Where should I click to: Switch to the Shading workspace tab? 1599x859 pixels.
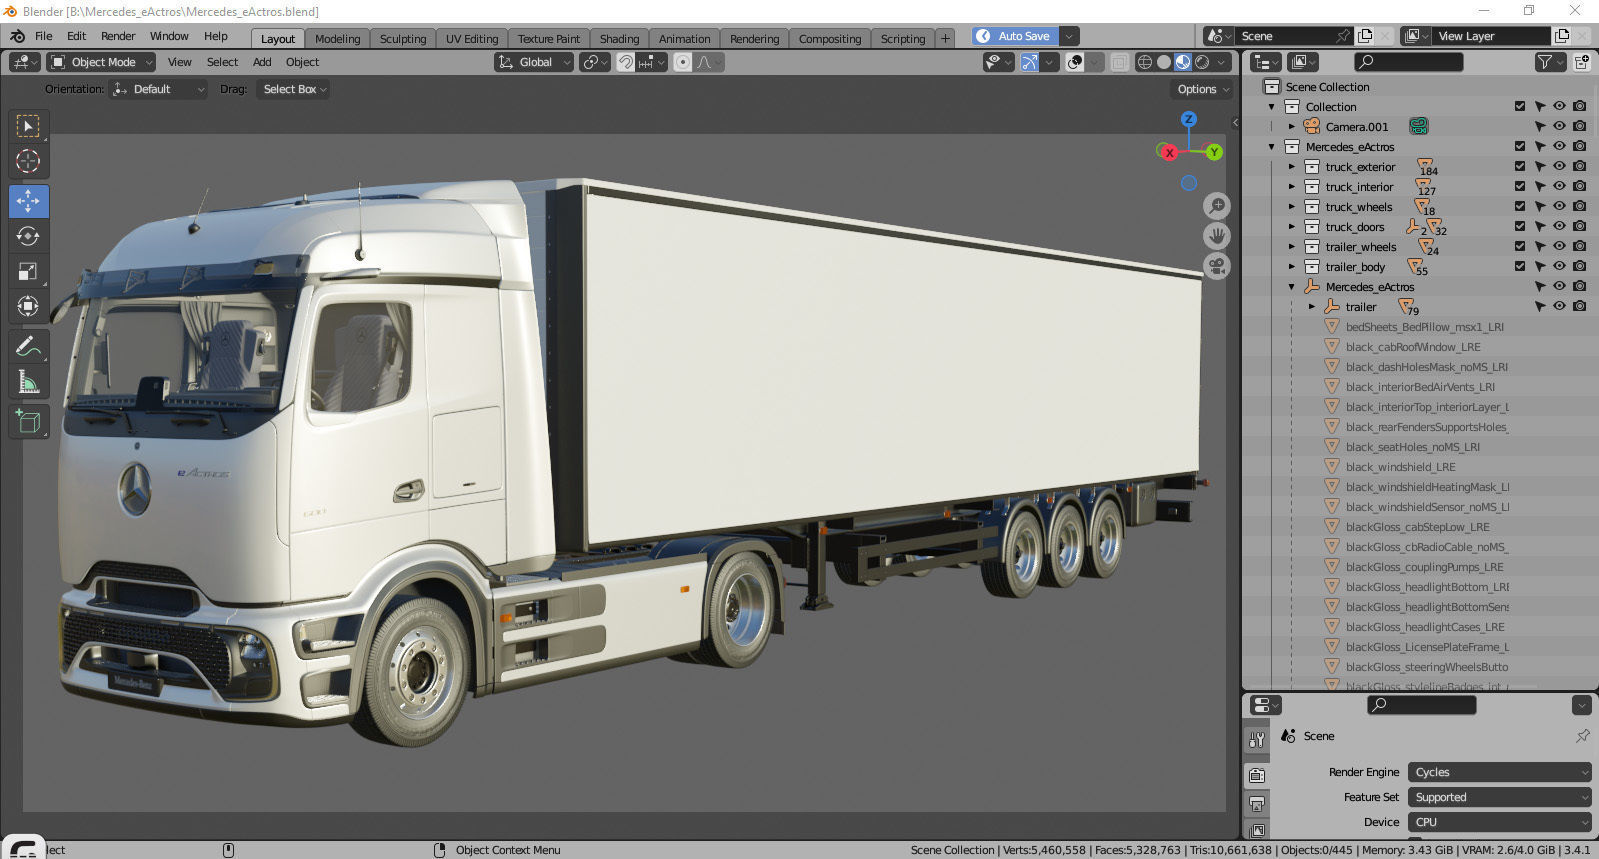(619, 39)
